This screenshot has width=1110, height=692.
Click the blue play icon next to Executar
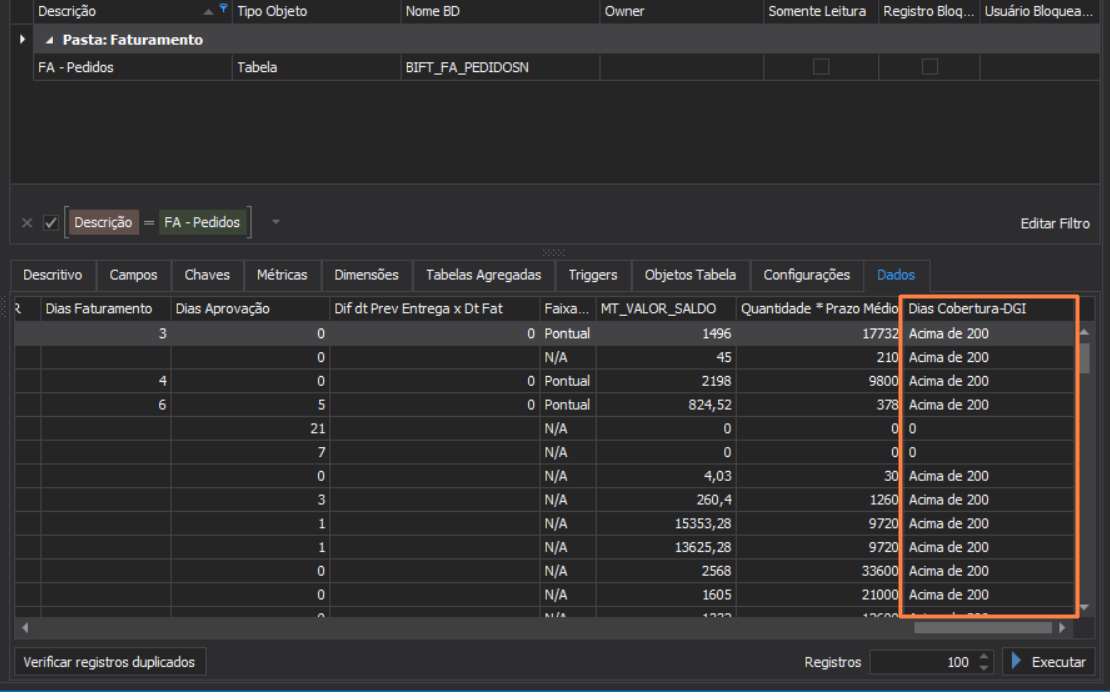(x=1017, y=662)
